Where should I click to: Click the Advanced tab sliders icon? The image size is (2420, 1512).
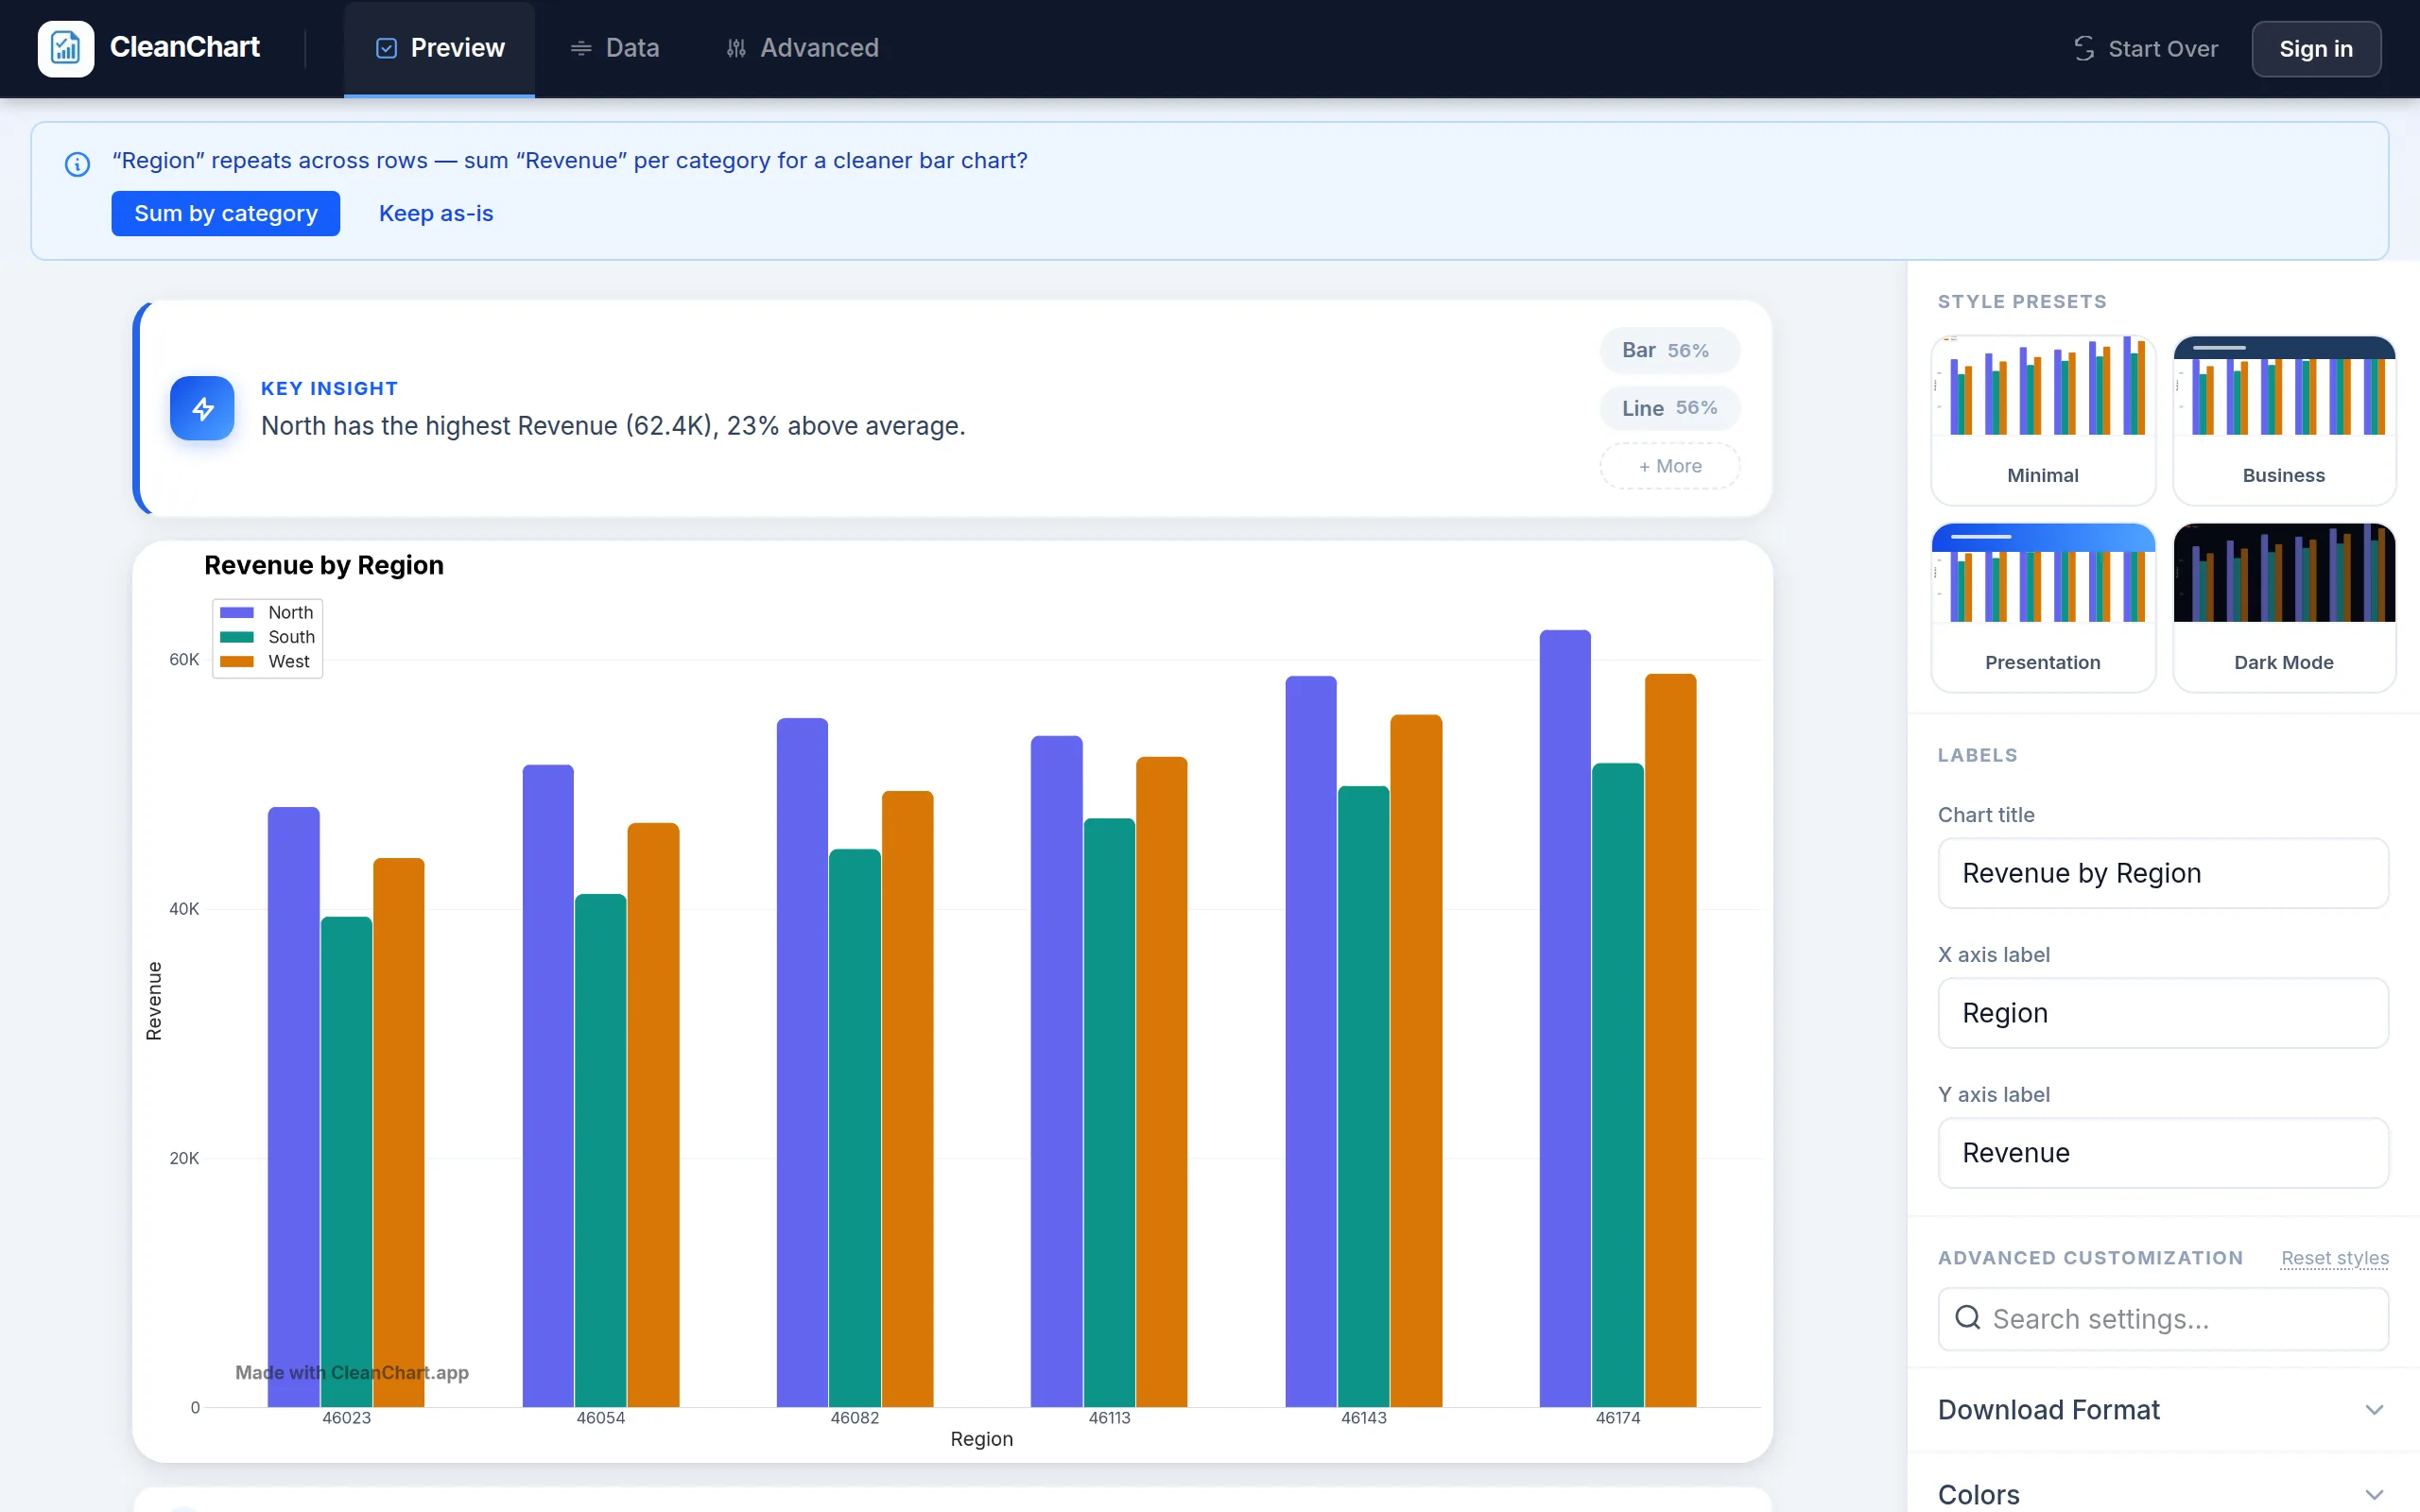(736, 48)
